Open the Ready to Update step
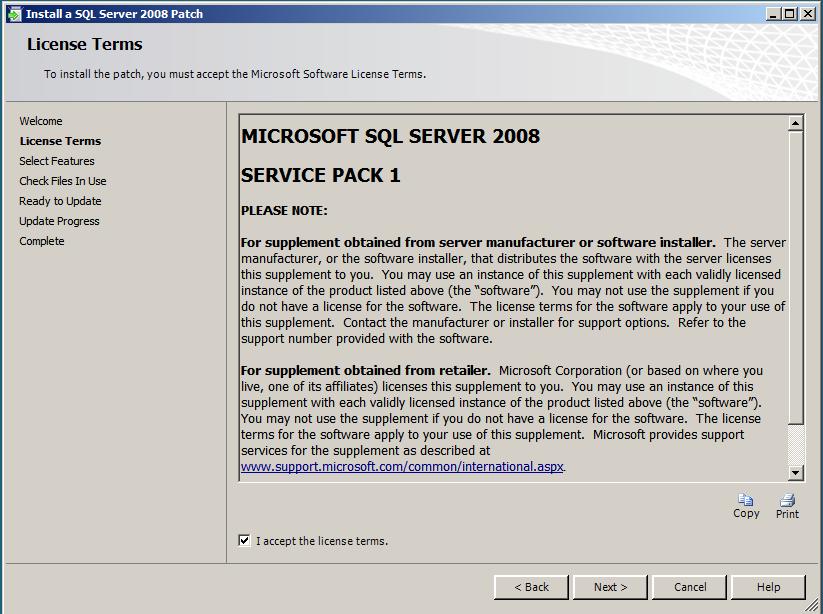823x614 pixels. click(62, 200)
